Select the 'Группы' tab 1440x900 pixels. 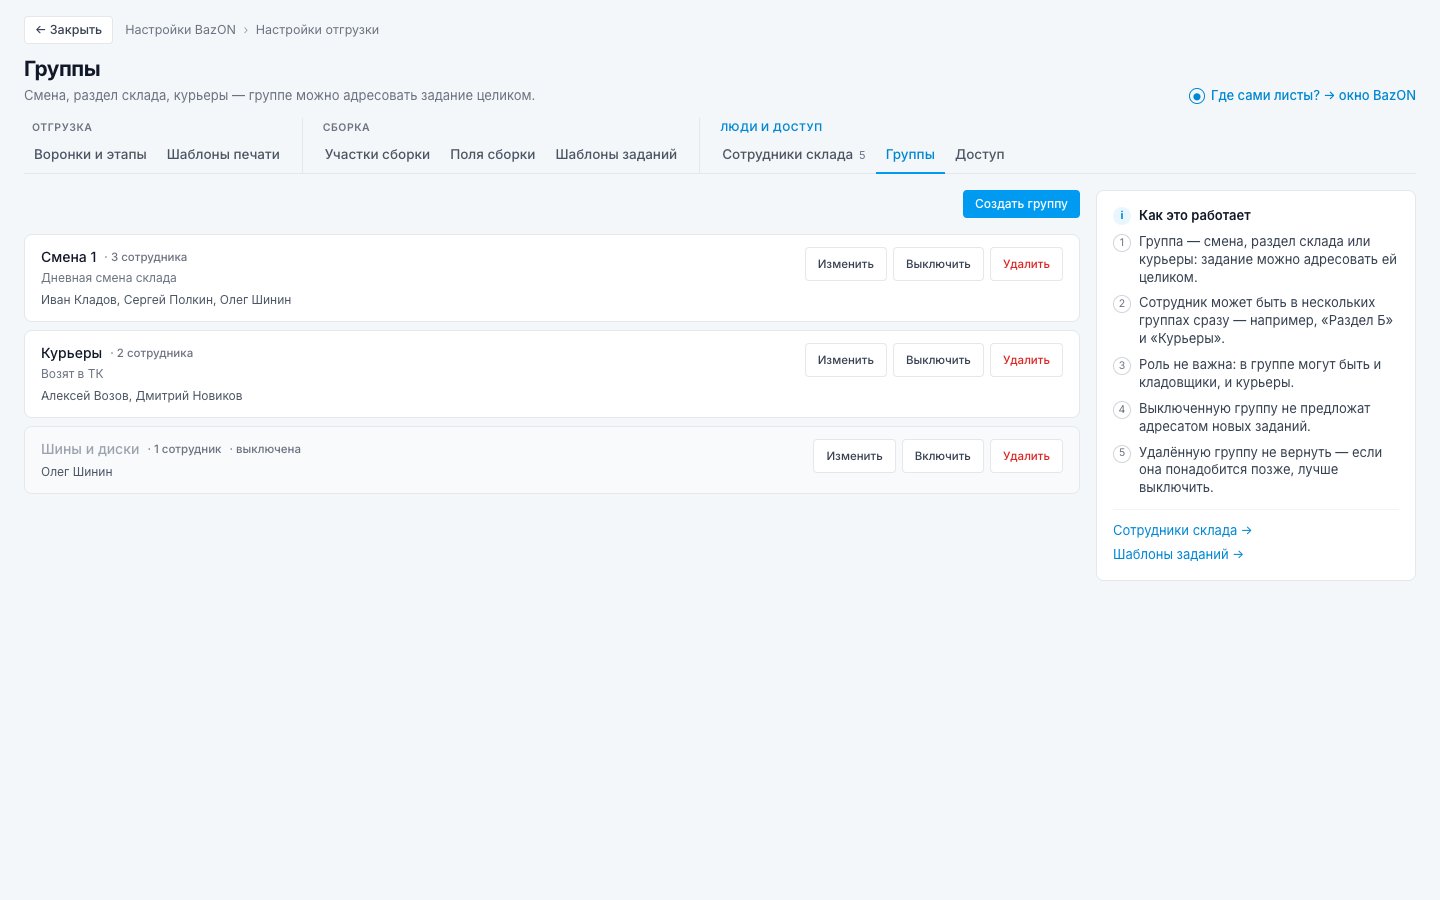[x=910, y=154]
